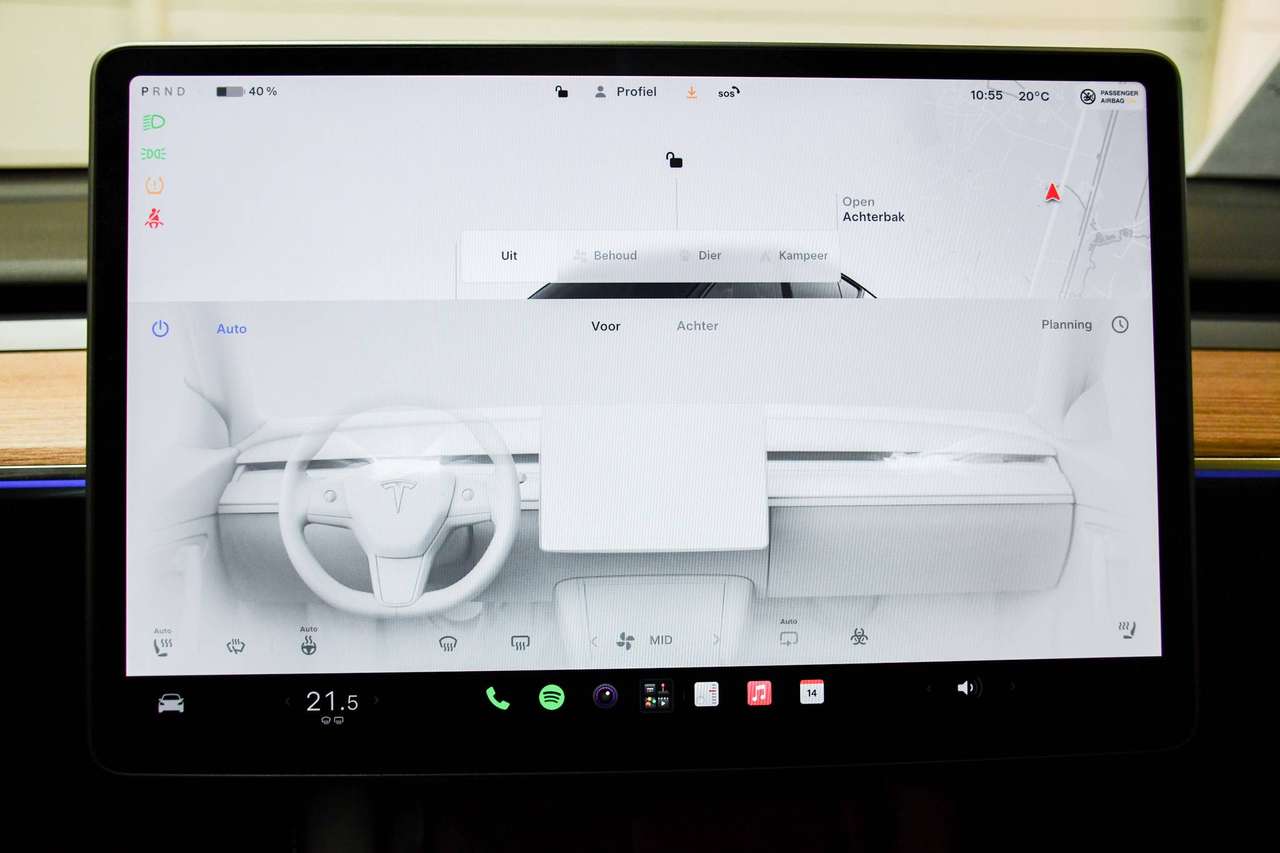Toggle the front windshield defrost
1280x853 pixels.
(x=448, y=644)
